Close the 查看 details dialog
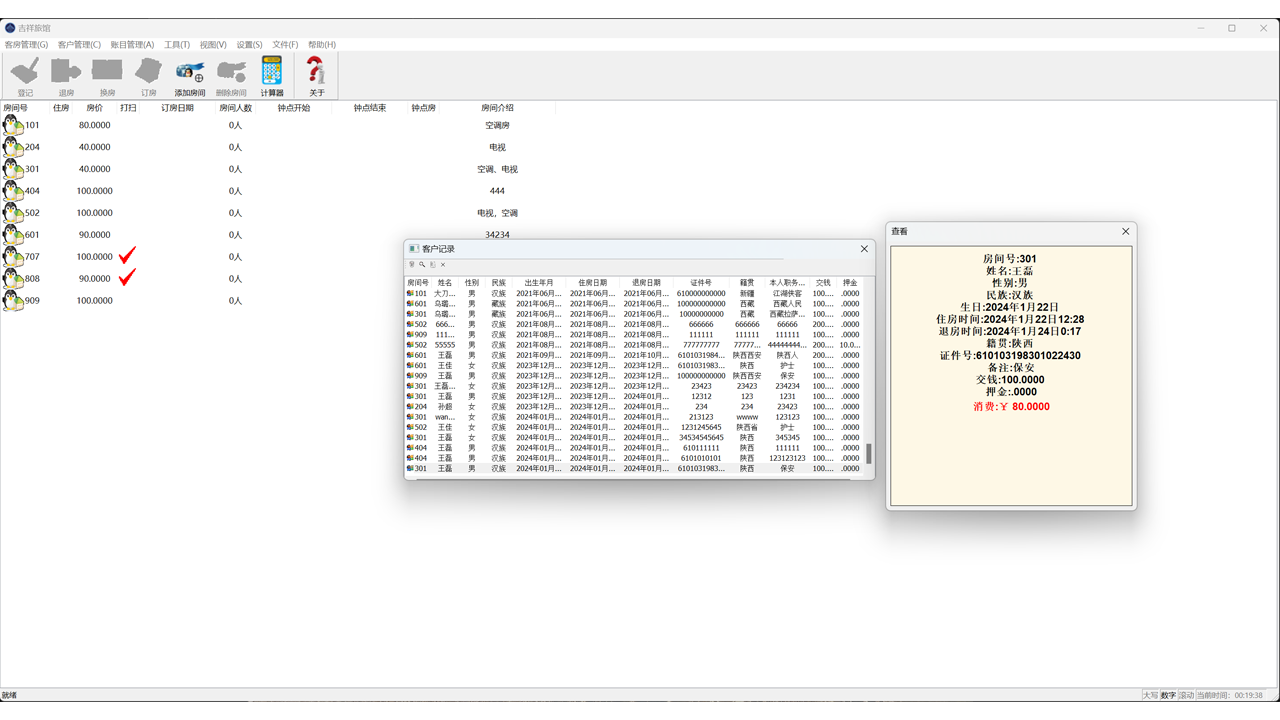Viewport: 1280px width, 720px height. tap(1125, 231)
